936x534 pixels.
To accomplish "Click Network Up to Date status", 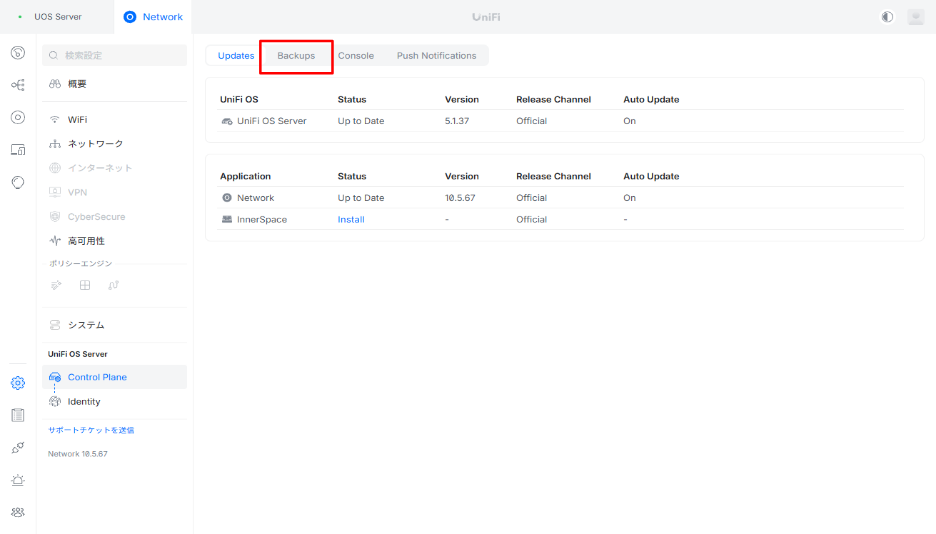I will click(361, 197).
